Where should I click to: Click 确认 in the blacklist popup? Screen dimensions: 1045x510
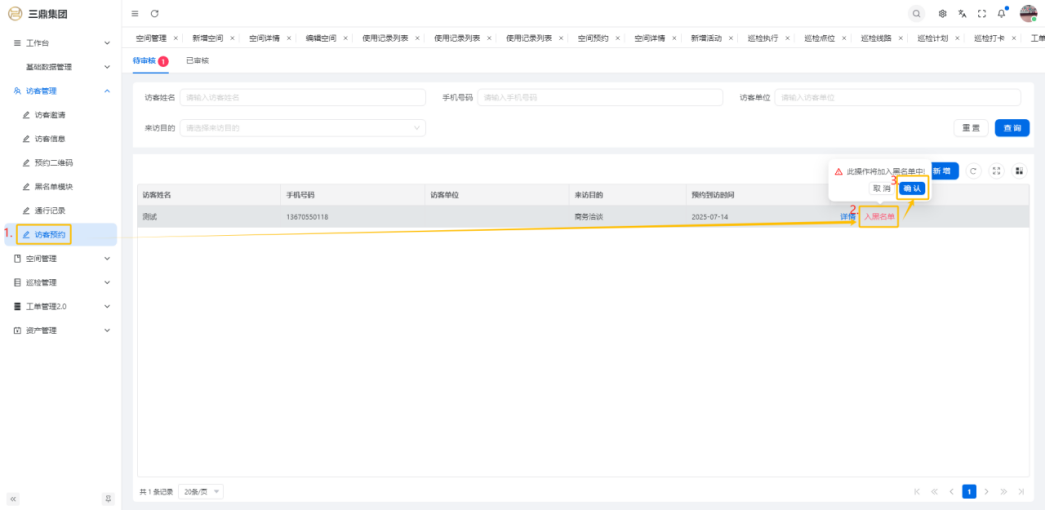pyautogui.click(x=912, y=188)
